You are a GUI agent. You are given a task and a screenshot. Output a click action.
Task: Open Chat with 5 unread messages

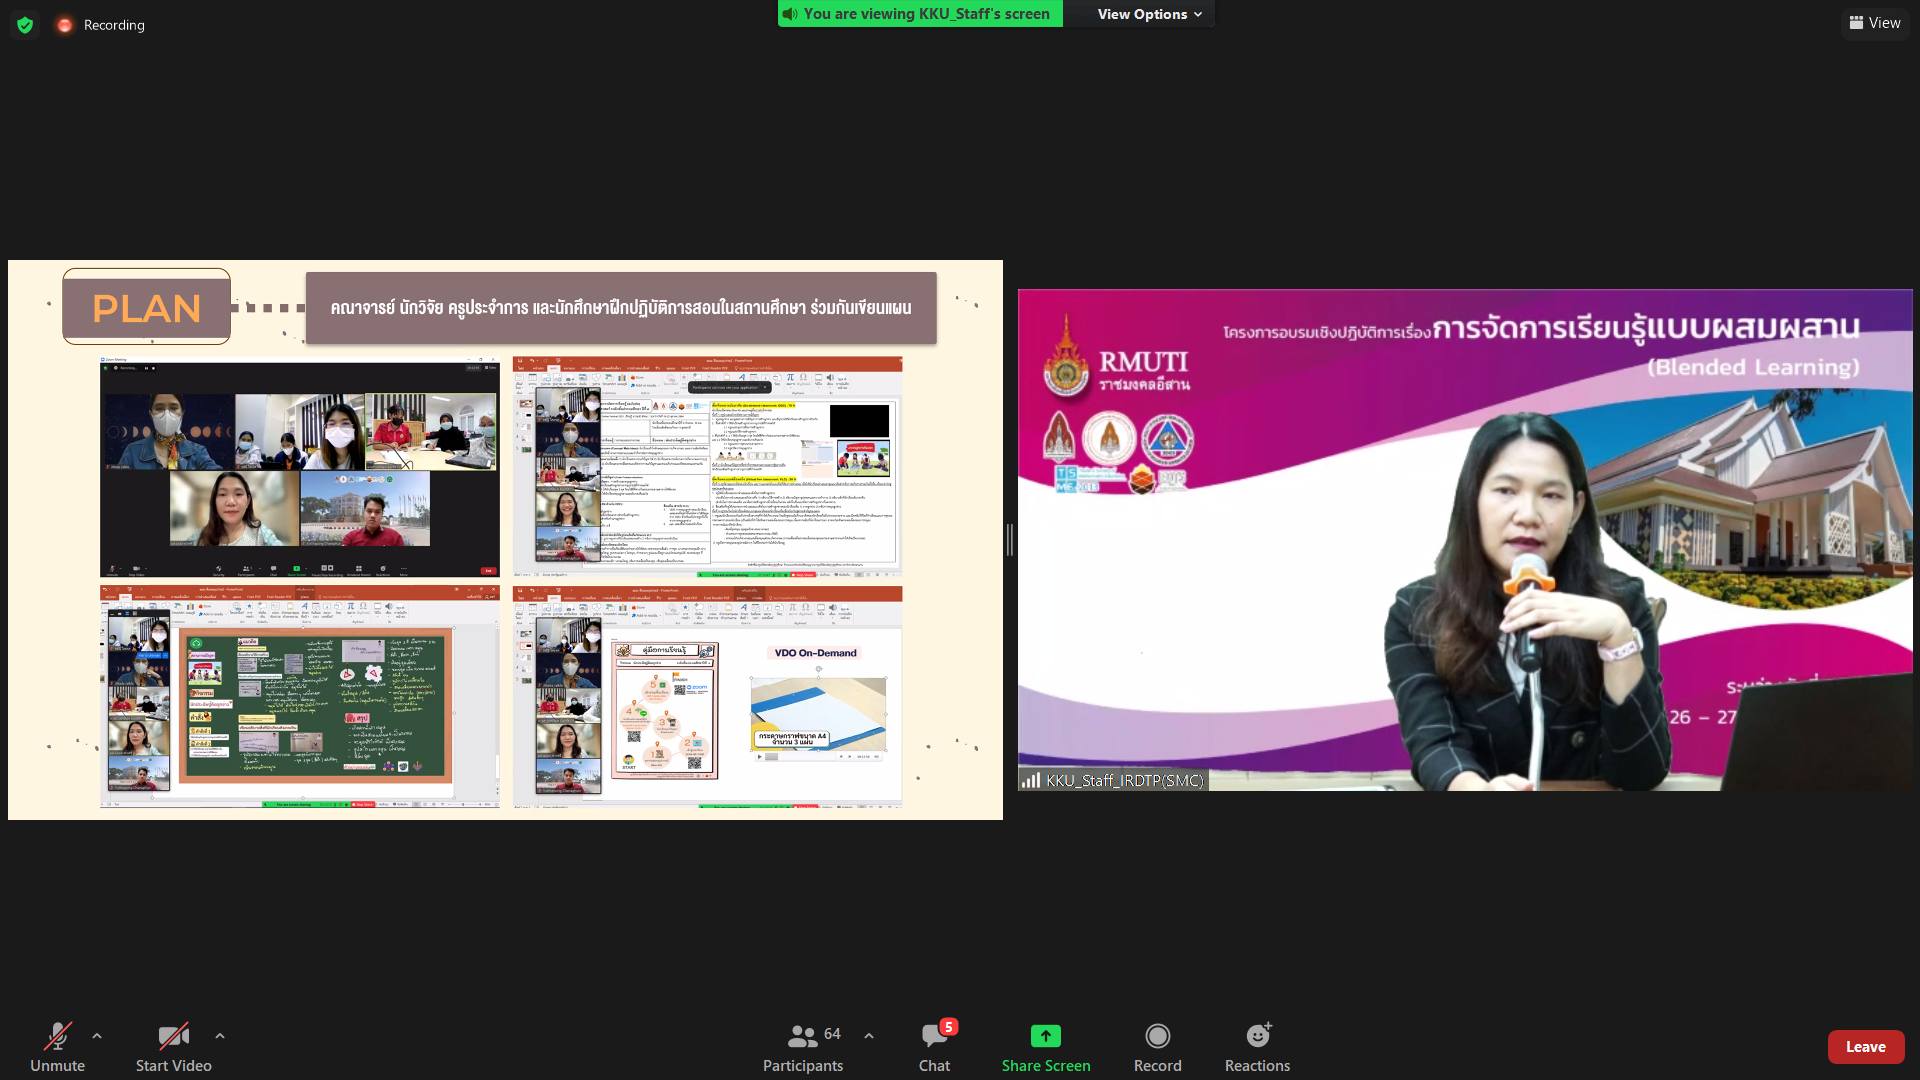click(x=934, y=1046)
